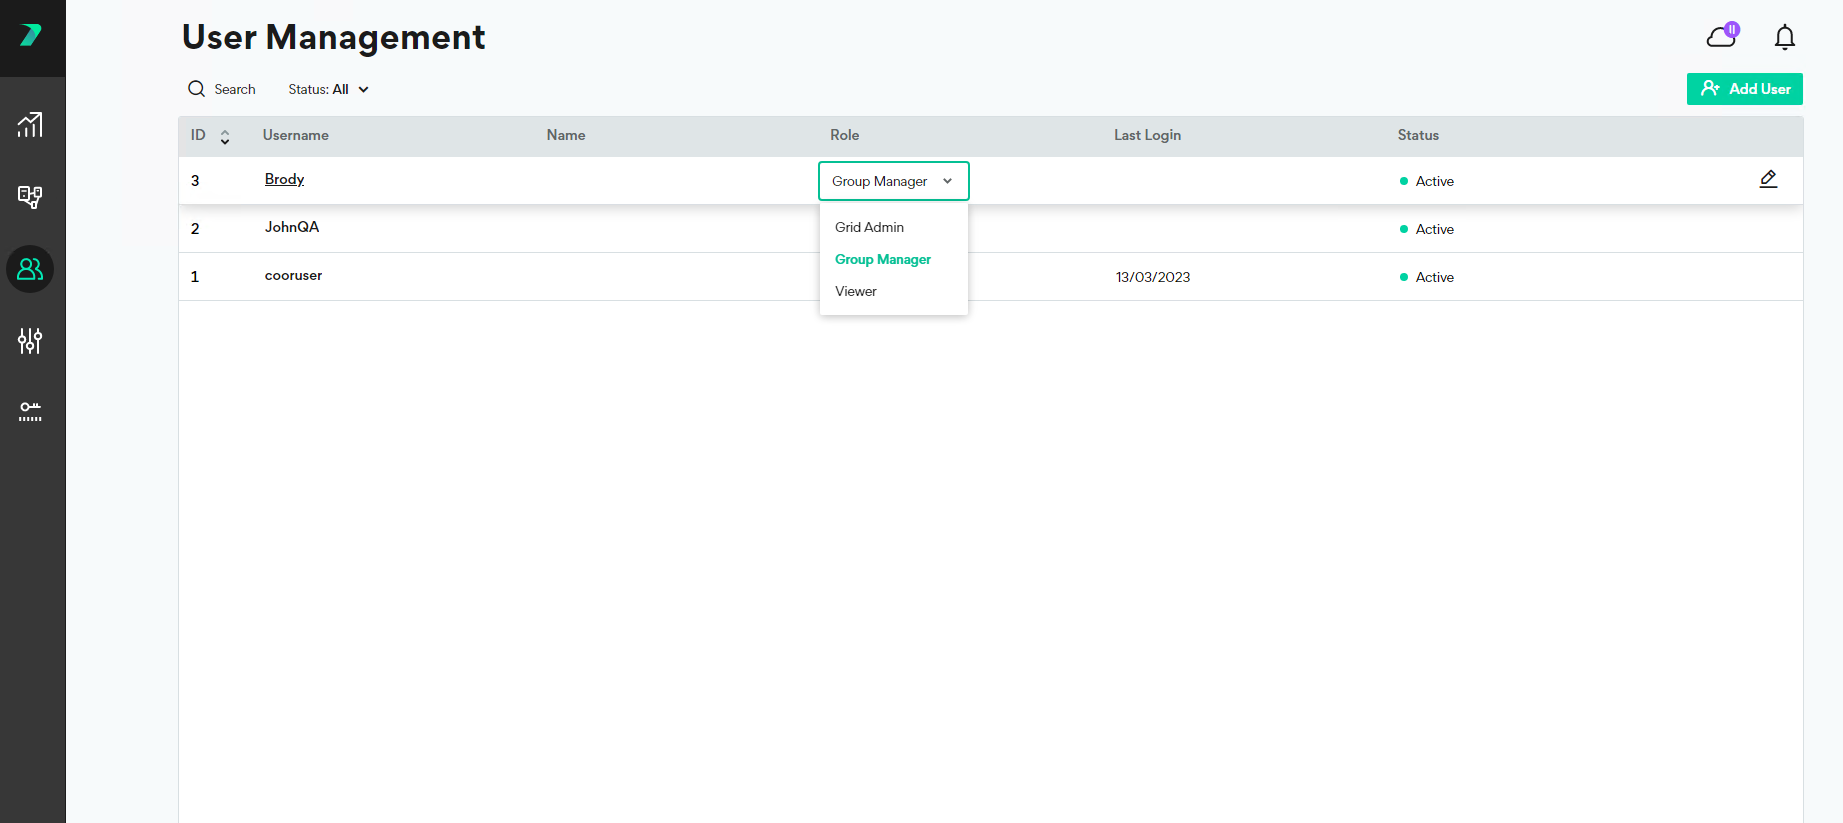This screenshot has height=823, width=1843.
Task: Click the app logo in sidebar
Action: (x=31, y=36)
